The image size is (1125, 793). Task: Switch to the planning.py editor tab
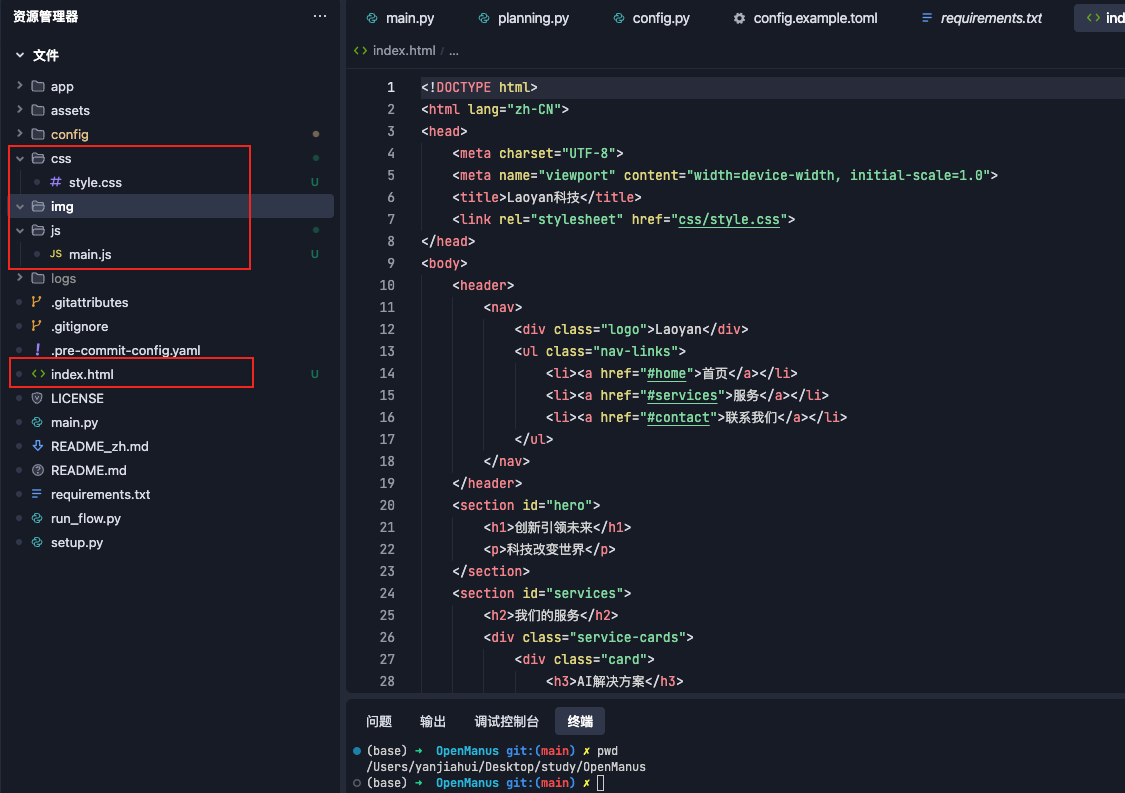[x=532, y=18]
